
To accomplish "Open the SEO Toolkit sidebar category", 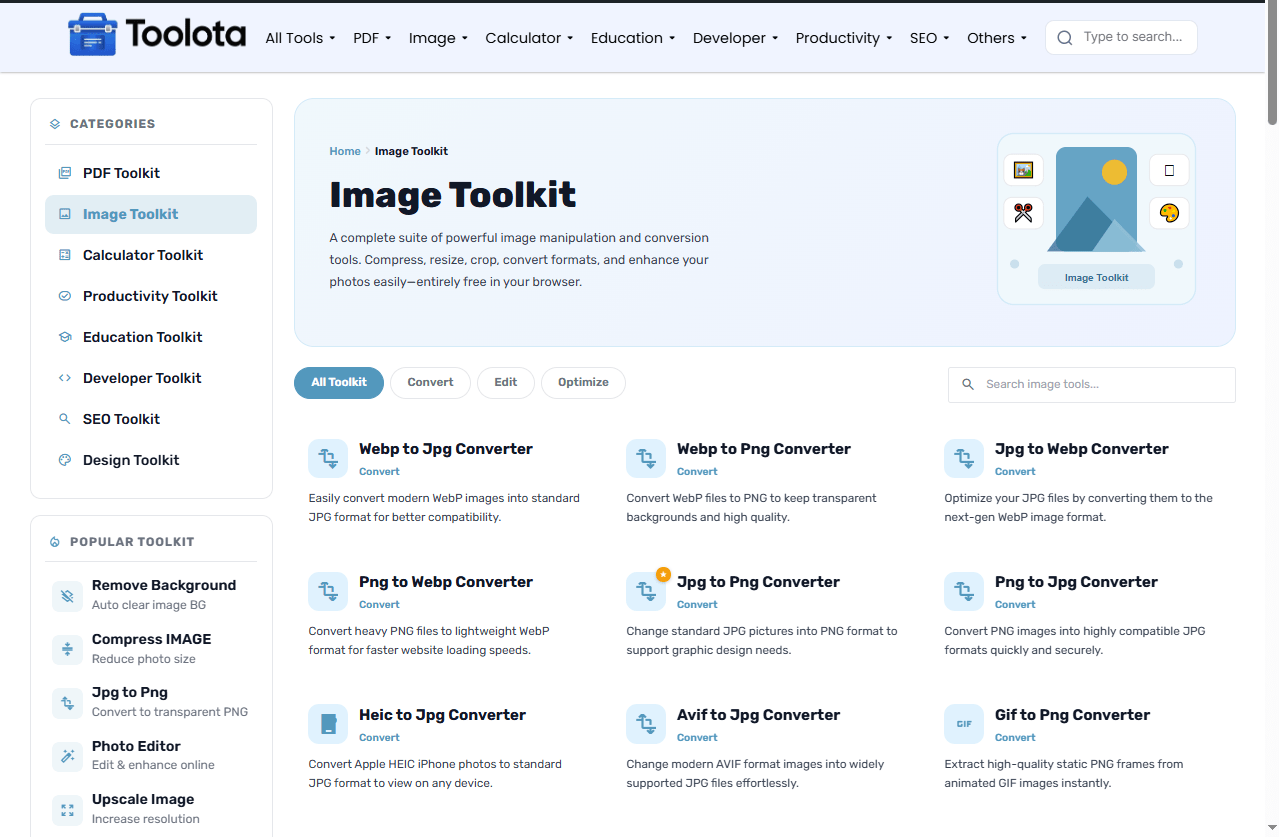I will [151, 419].
